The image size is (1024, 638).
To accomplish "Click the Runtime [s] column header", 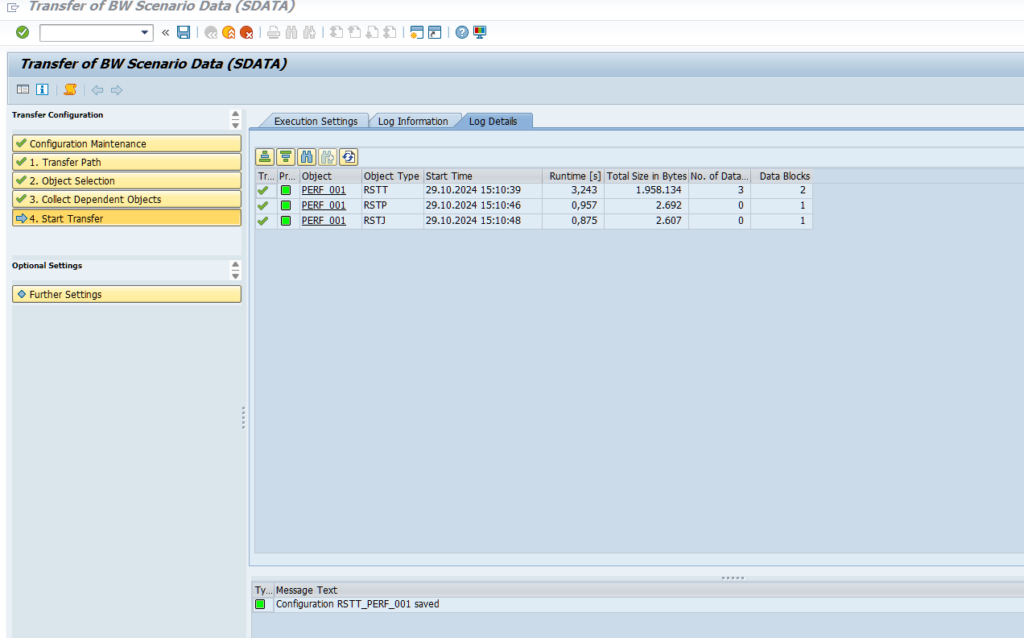I will coord(574,176).
